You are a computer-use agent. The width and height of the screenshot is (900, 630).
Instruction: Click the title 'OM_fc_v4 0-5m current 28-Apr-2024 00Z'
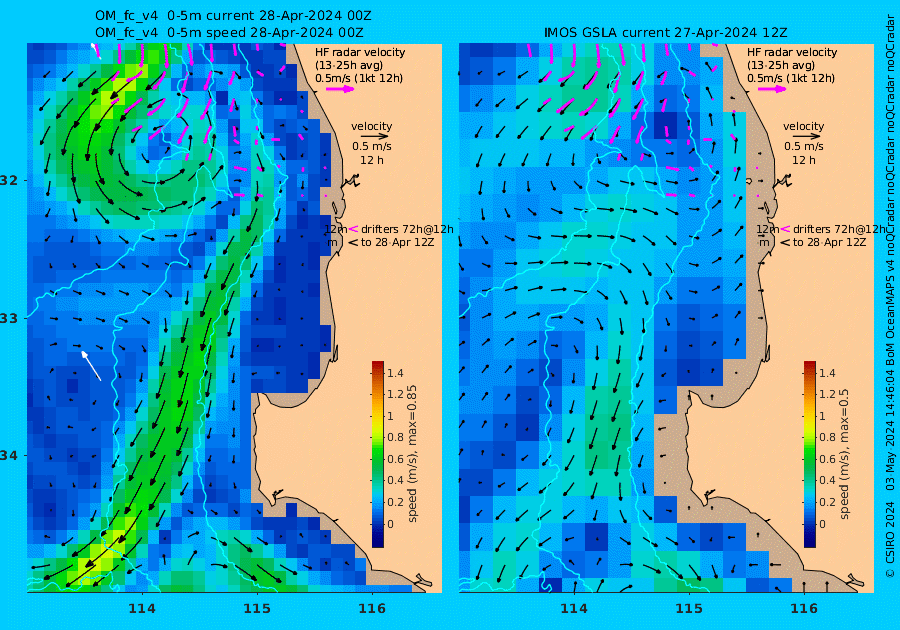pyautogui.click(x=232, y=15)
